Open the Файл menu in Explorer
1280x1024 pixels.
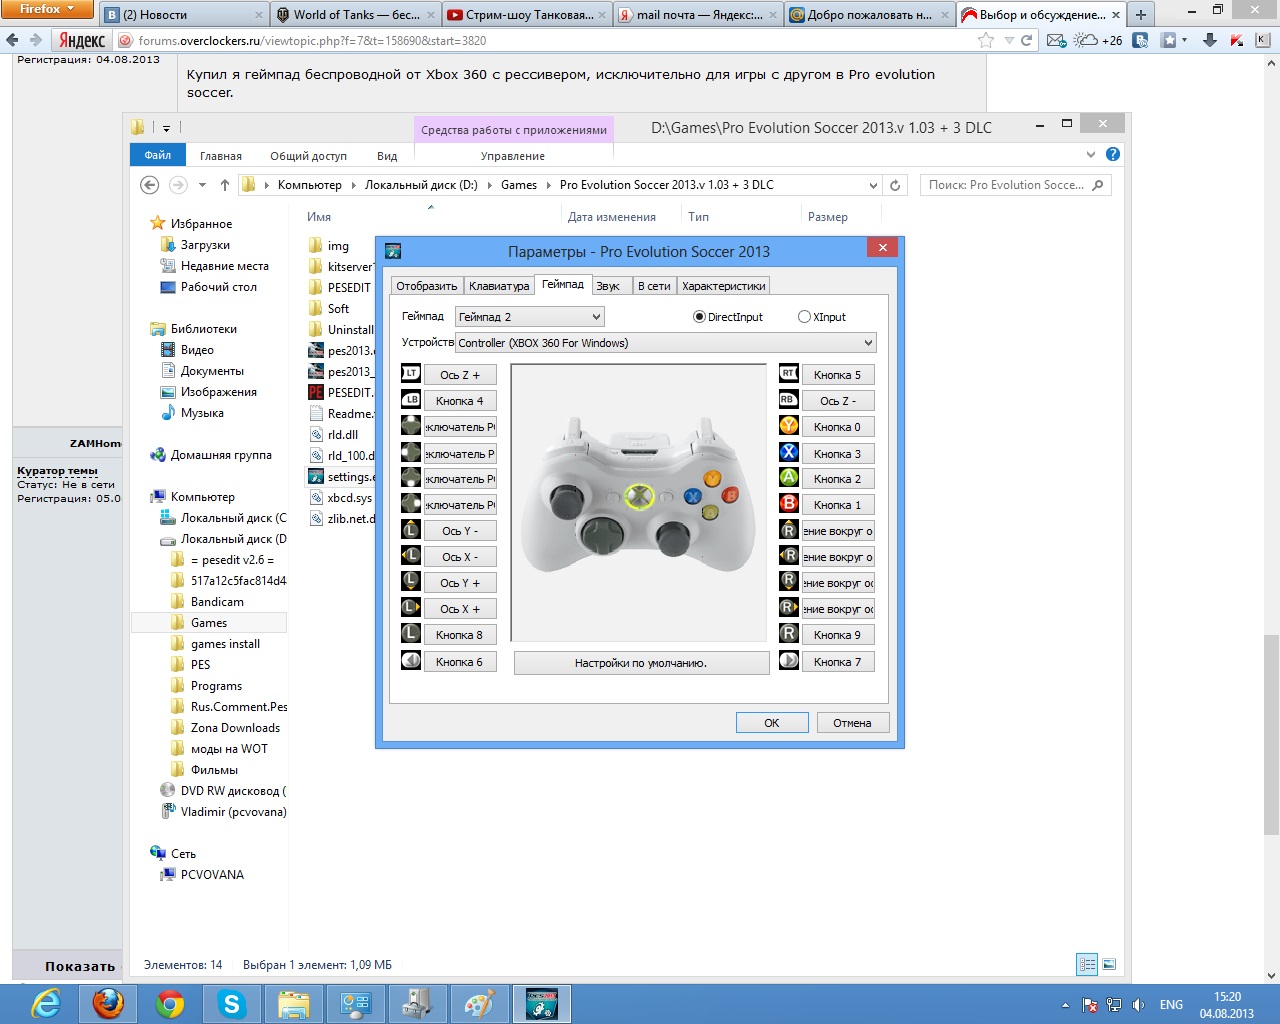tap(158, 155)
